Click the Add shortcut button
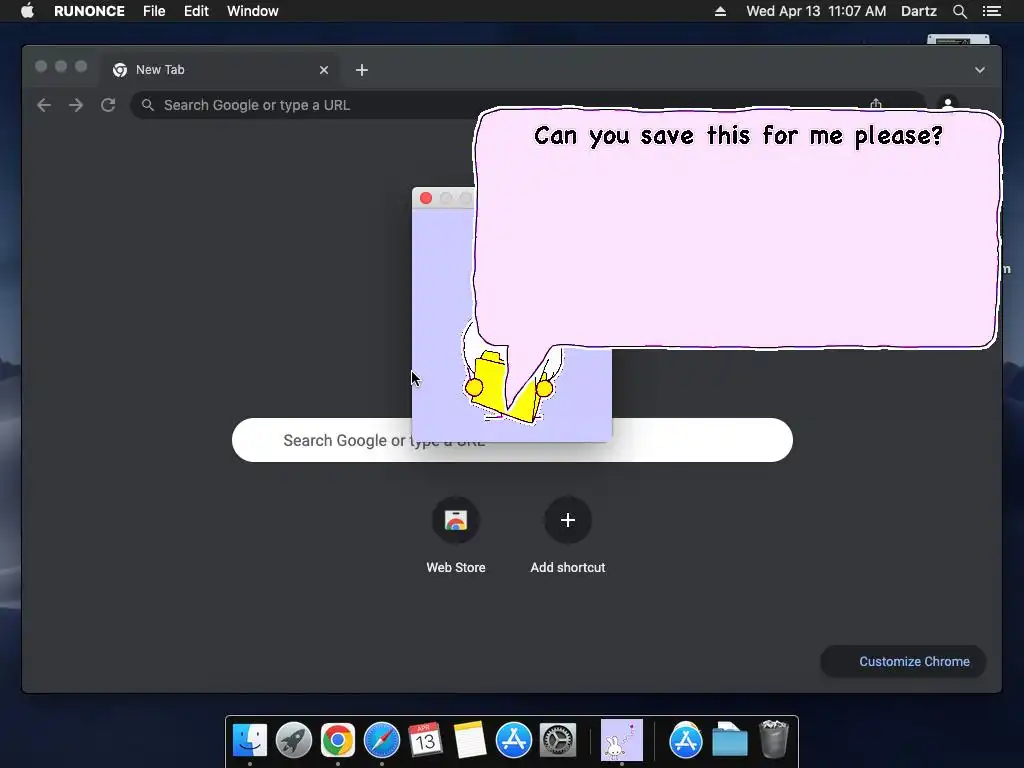 pyautogui.click(x=568, y=536)
